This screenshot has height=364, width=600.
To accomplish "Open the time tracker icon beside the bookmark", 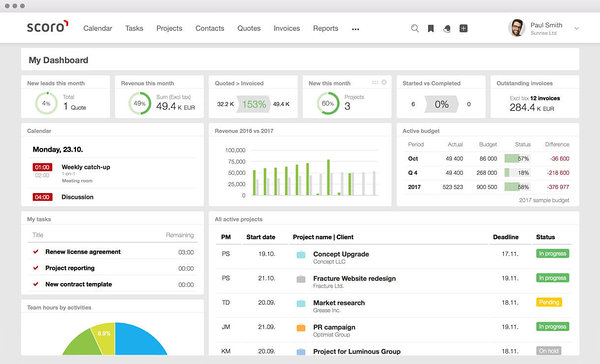I will (x=447, y=28).
